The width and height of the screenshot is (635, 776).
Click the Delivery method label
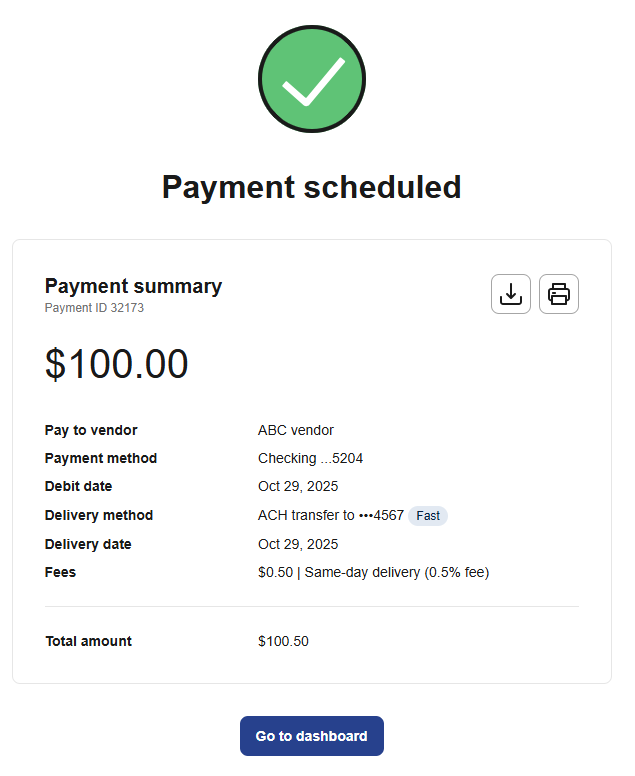pos(99,515)
